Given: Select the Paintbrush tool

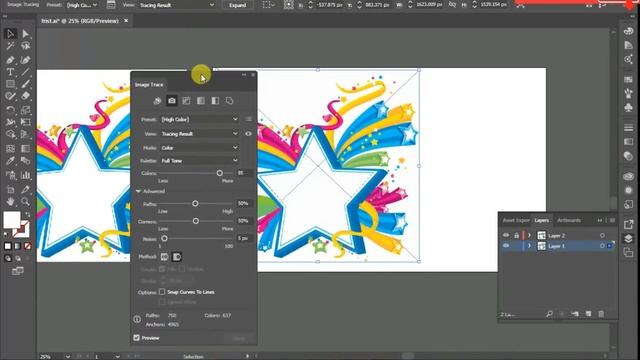Looking at the screenshot, I should (25, 84).
